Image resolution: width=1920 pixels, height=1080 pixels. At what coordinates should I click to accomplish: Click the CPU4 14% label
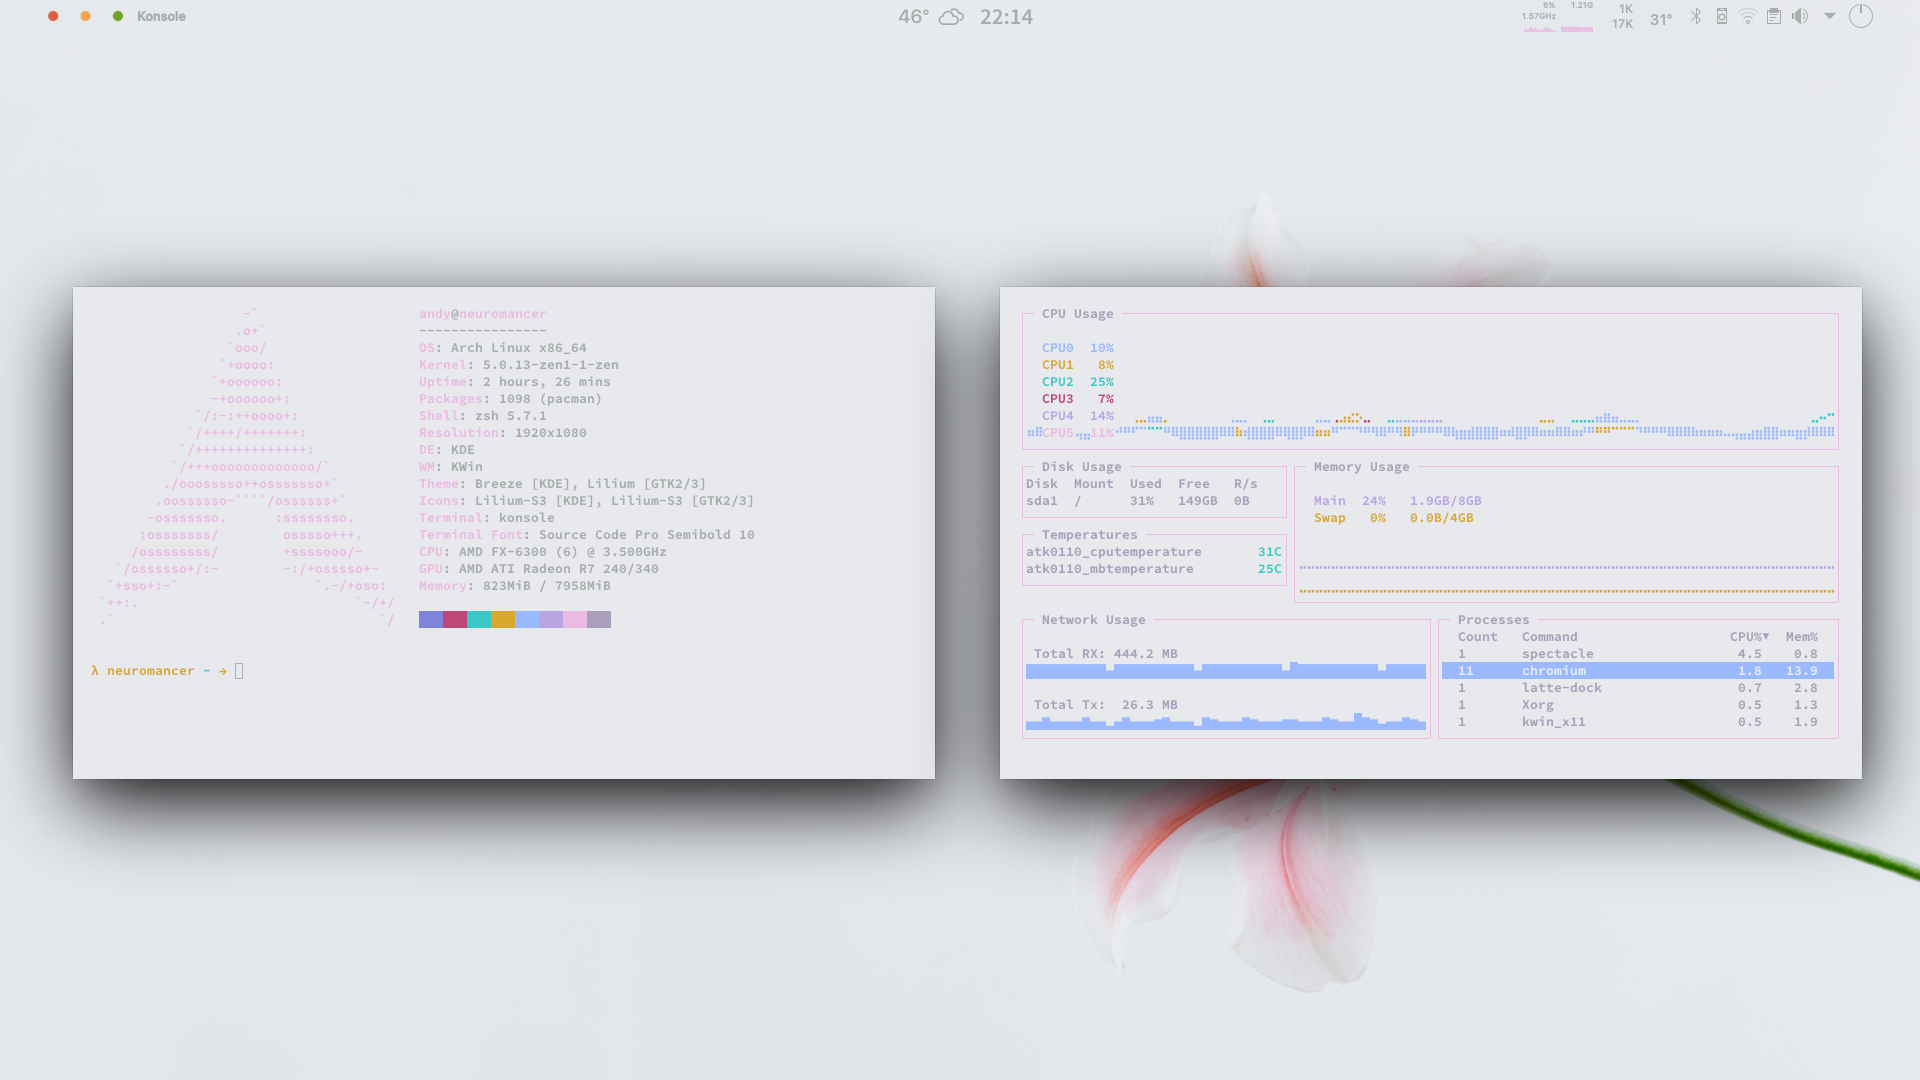(x=1078, y=416)
